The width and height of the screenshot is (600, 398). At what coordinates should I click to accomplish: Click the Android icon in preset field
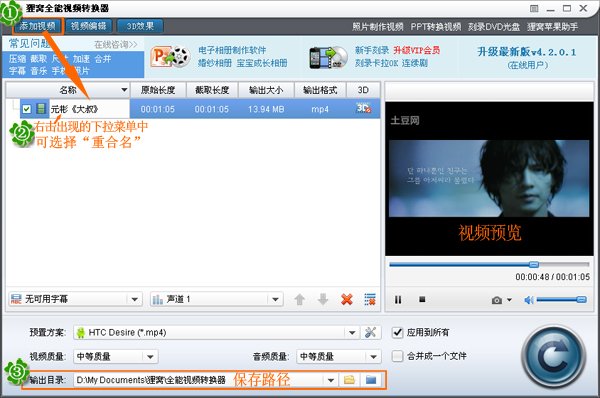pos(80,333)
